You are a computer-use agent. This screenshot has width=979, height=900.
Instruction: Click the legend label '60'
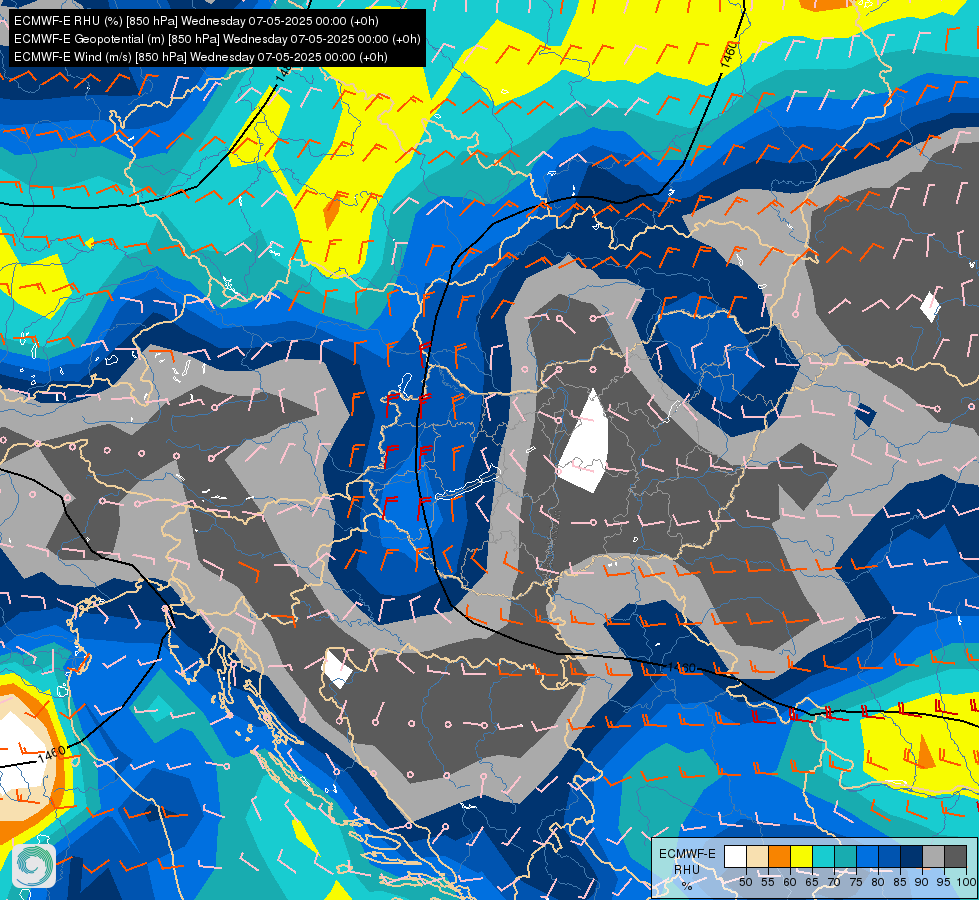point(790,882)
